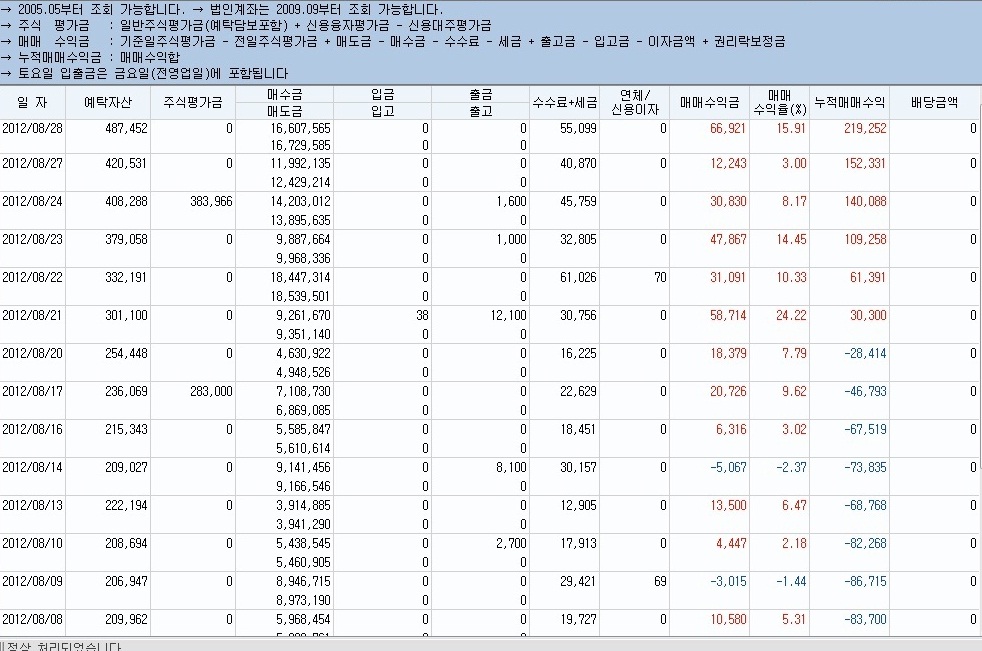Click deposit asset value 209,962
Viewport: 982px width, 651px height.
127,619
